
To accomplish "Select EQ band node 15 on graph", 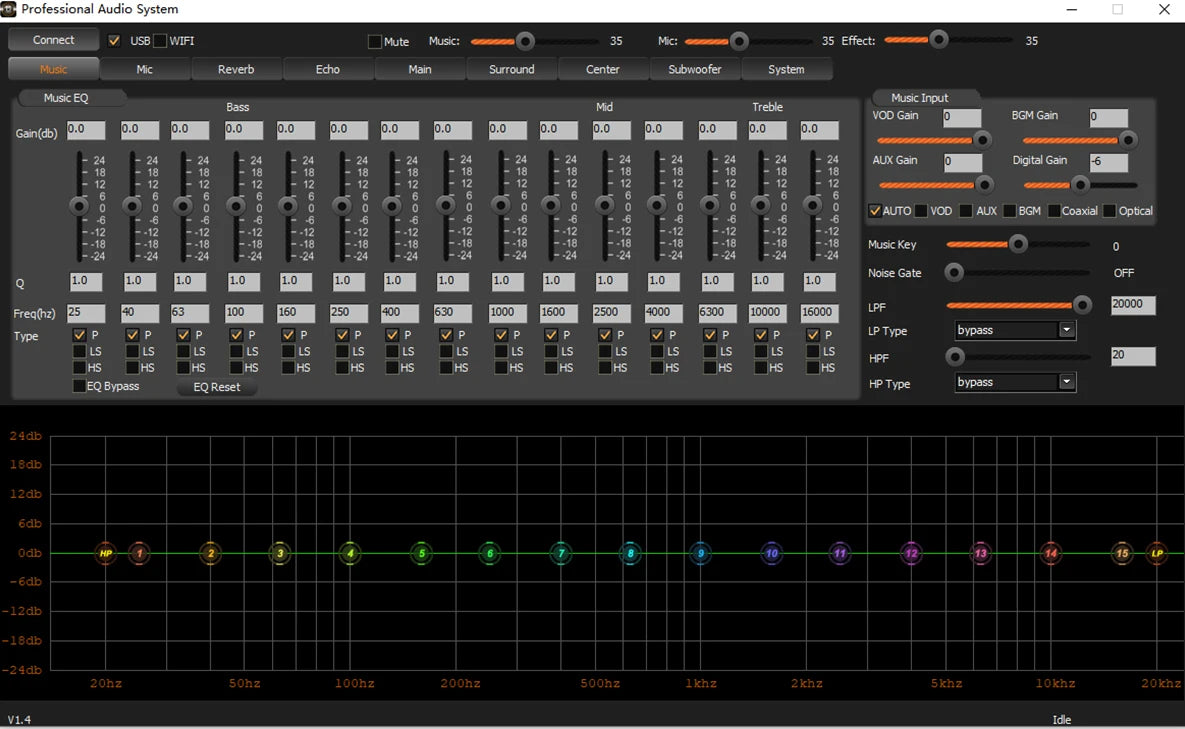I will 1122,553.
